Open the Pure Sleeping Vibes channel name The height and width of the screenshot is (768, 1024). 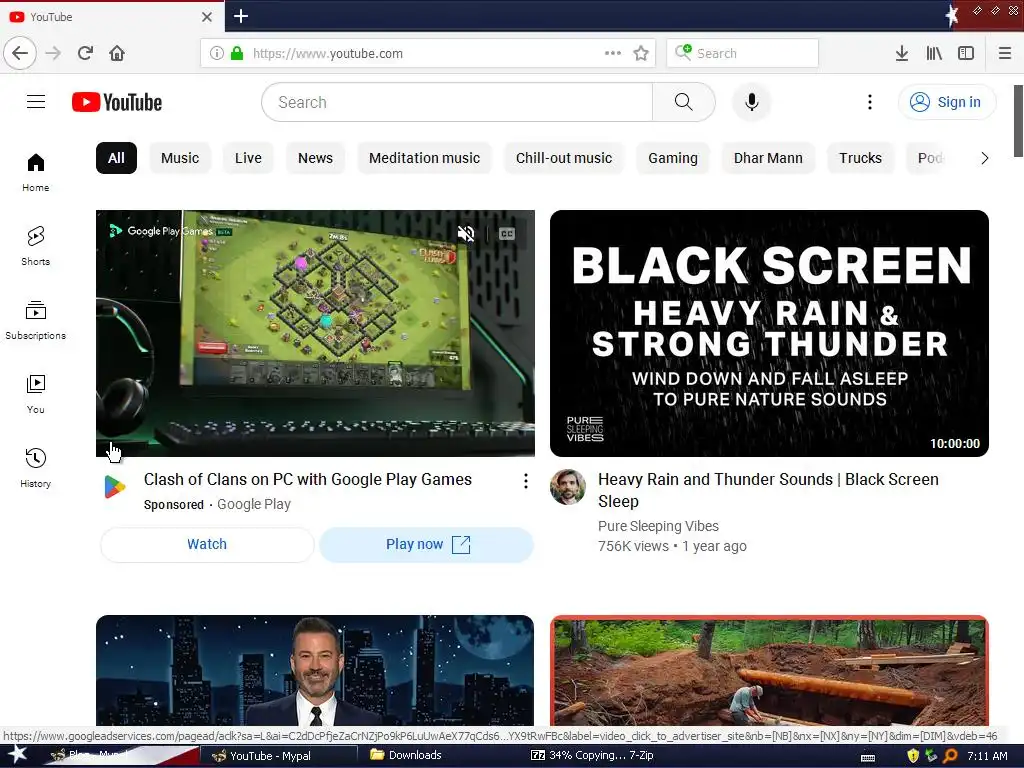[x=658, y=526]
